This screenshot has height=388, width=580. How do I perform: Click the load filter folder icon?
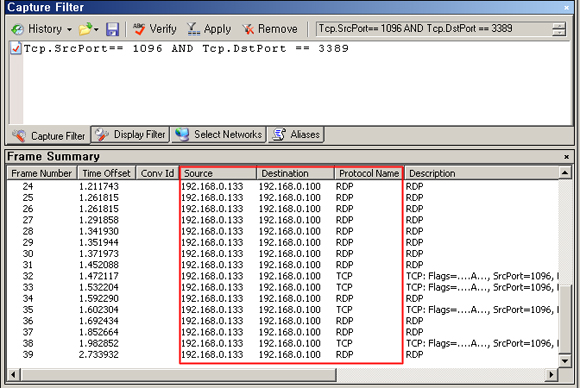click(x=85, y=29)
